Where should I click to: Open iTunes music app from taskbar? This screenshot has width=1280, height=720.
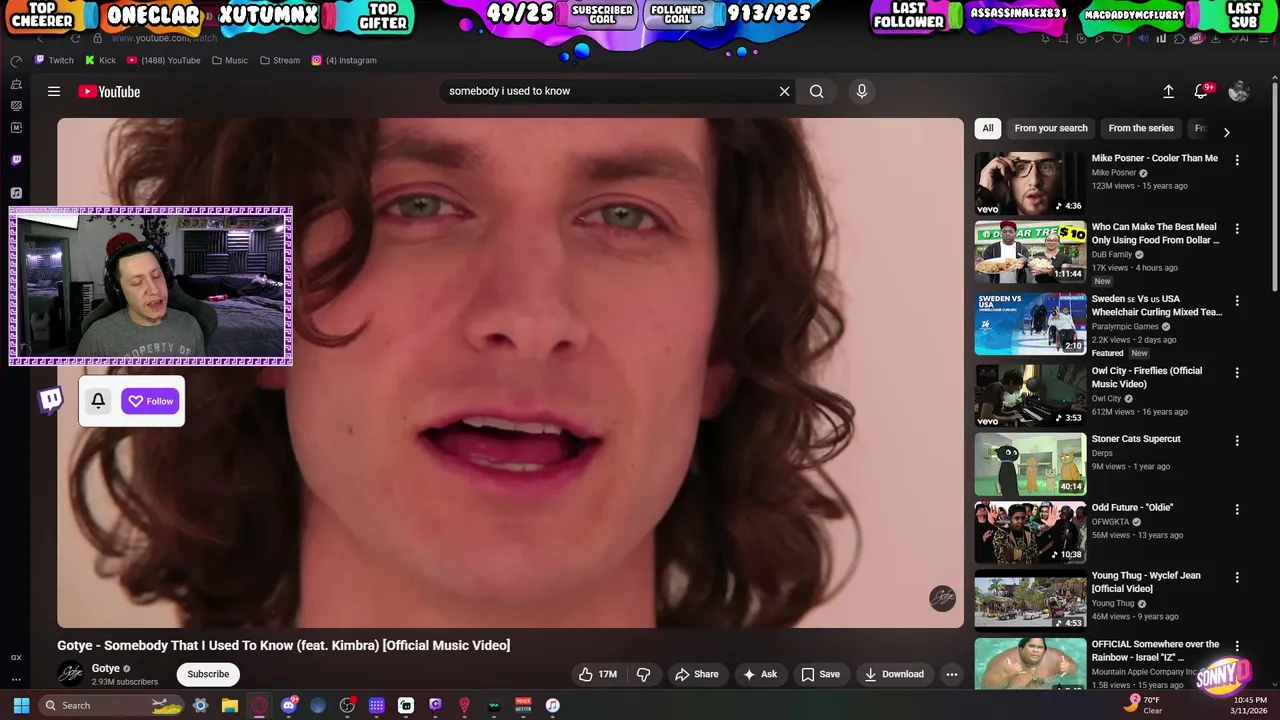552,705
